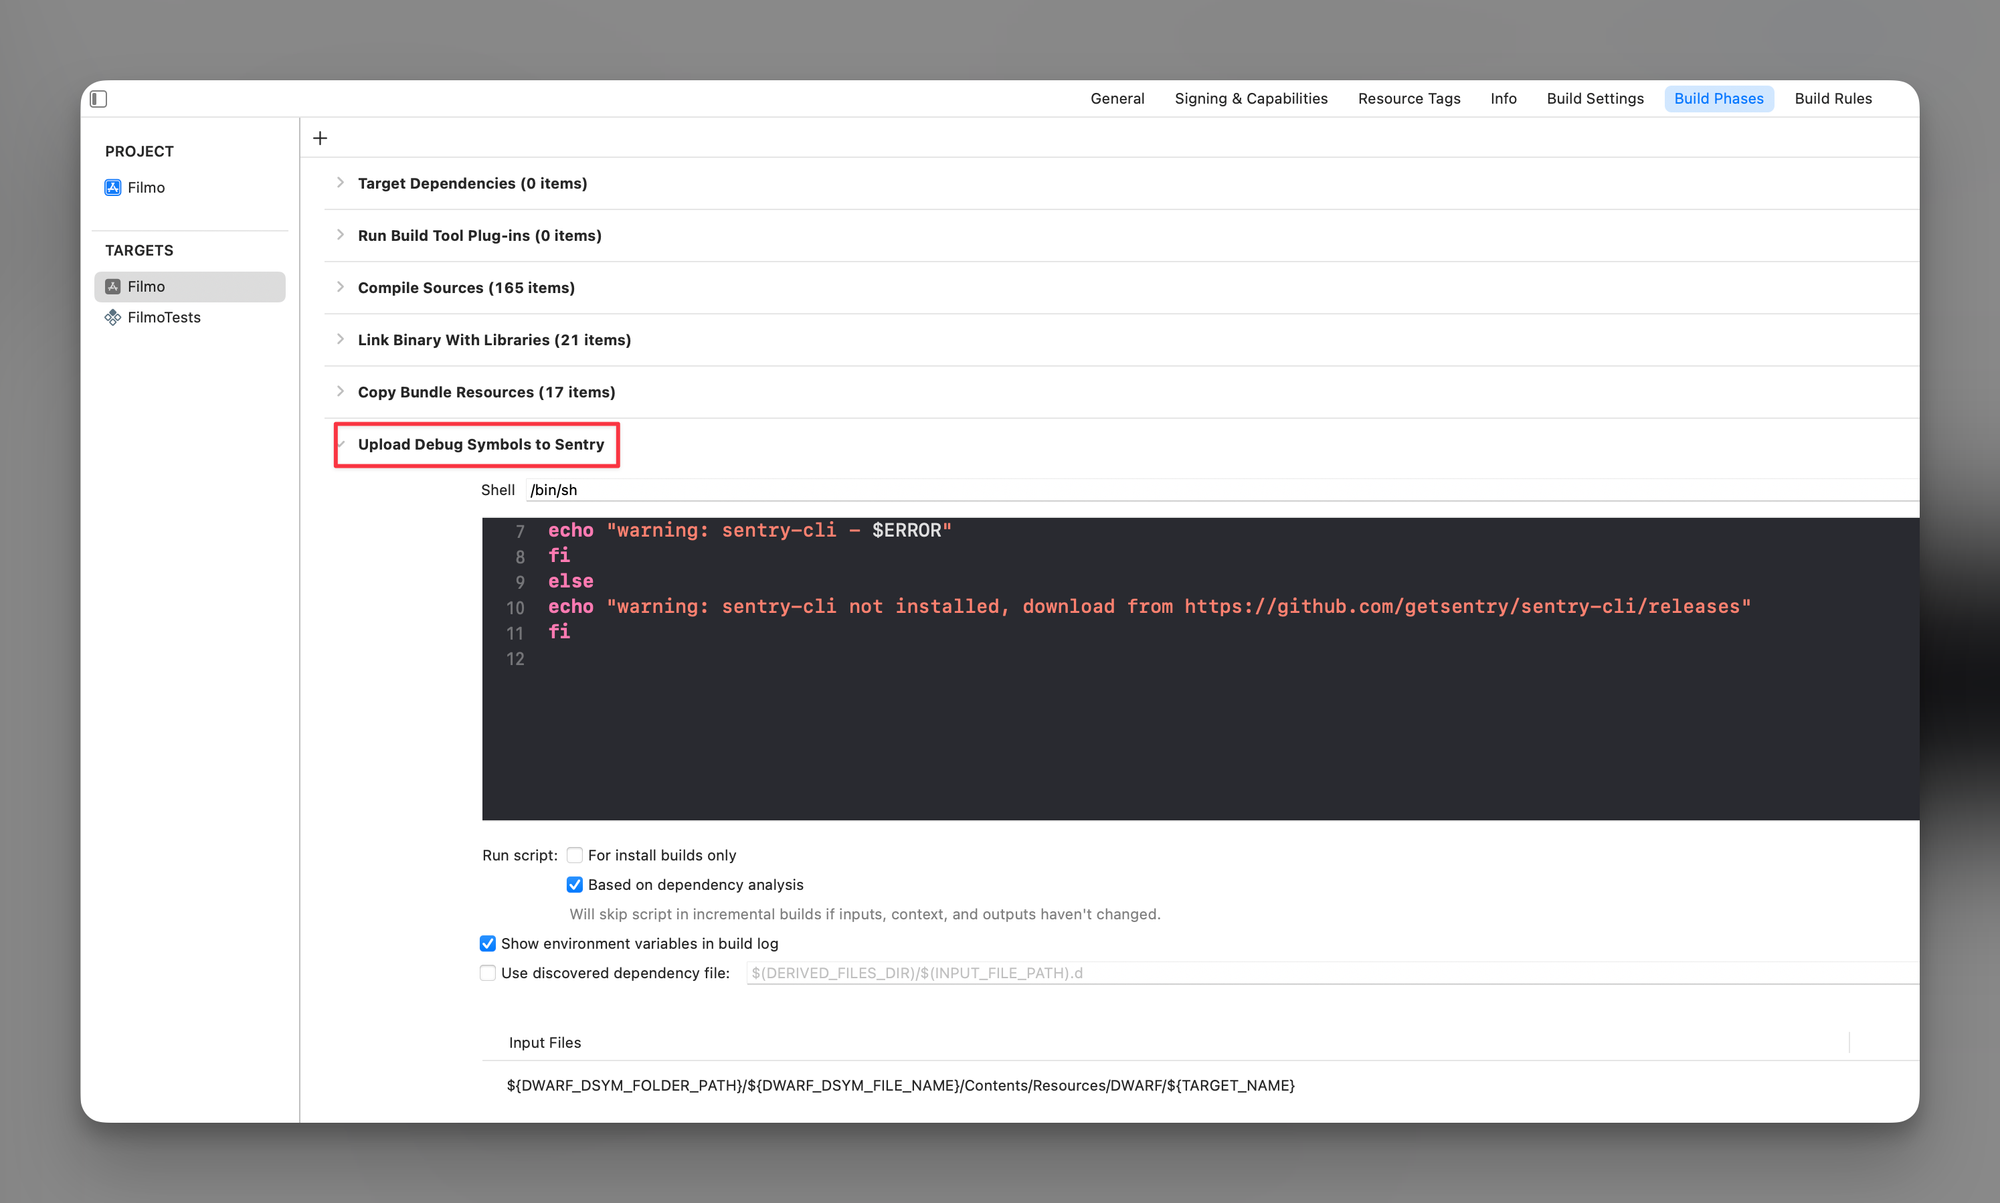Viewport: 2000px width, 1203px height.
Task: Open Signing & Capabilities tab
Action: [1250, 99]
